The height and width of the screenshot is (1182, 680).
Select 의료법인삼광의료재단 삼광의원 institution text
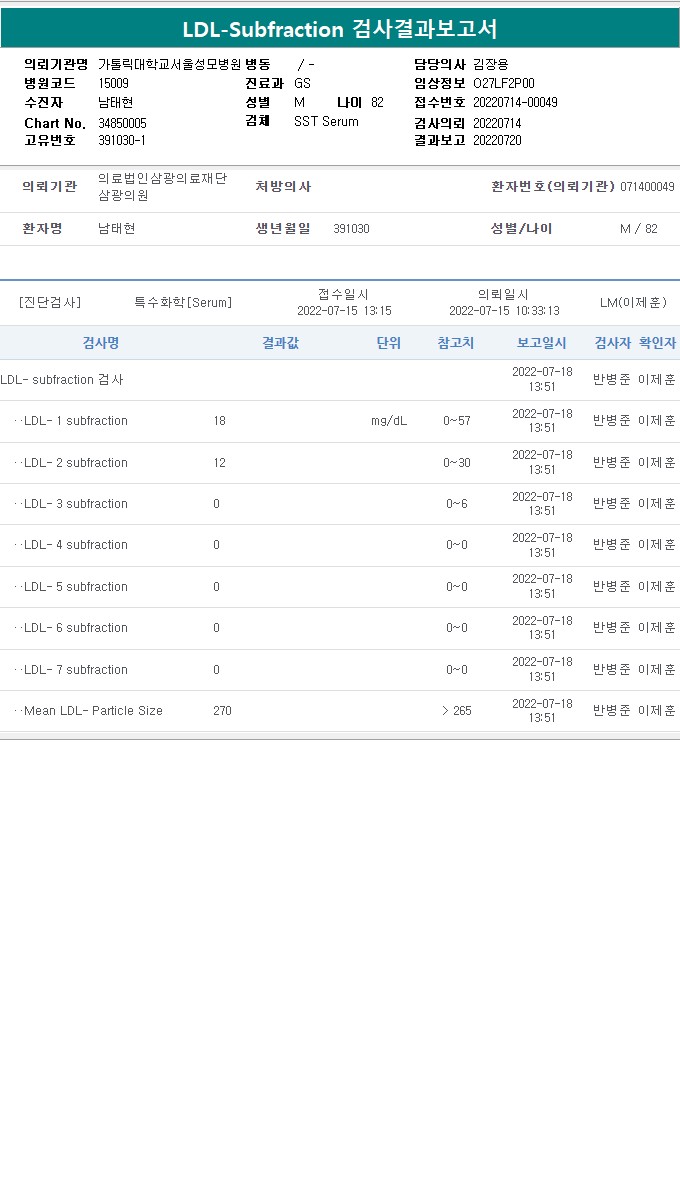pos(163,186)
